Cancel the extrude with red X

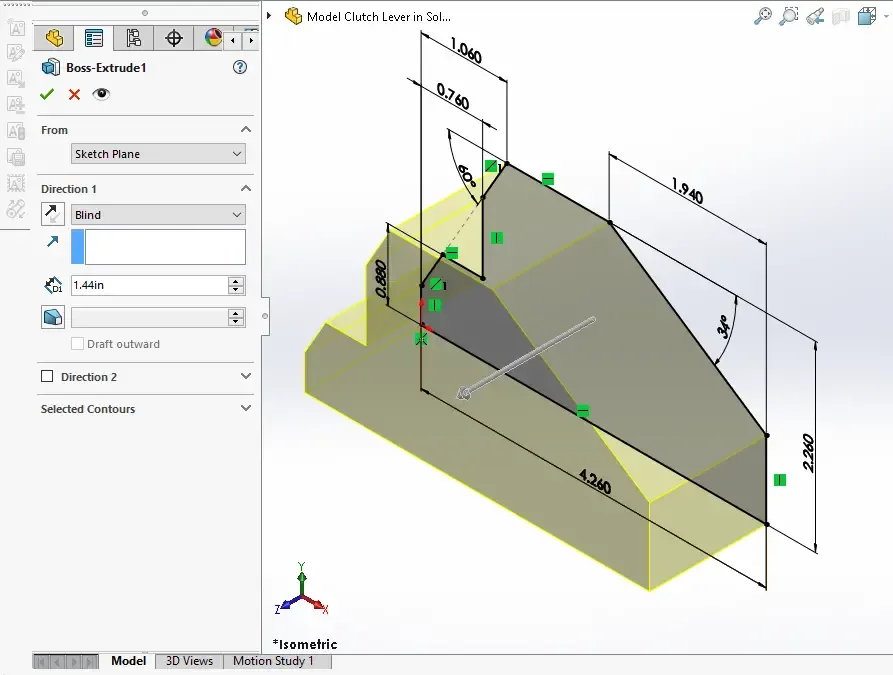click(74, 95)
